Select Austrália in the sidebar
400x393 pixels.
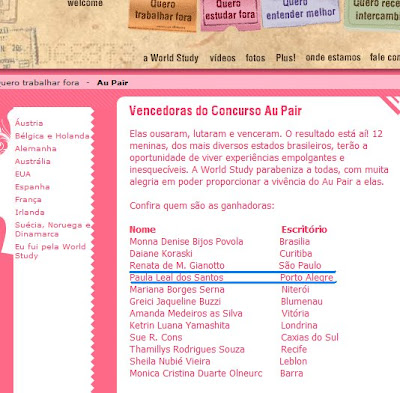(33, 161)
